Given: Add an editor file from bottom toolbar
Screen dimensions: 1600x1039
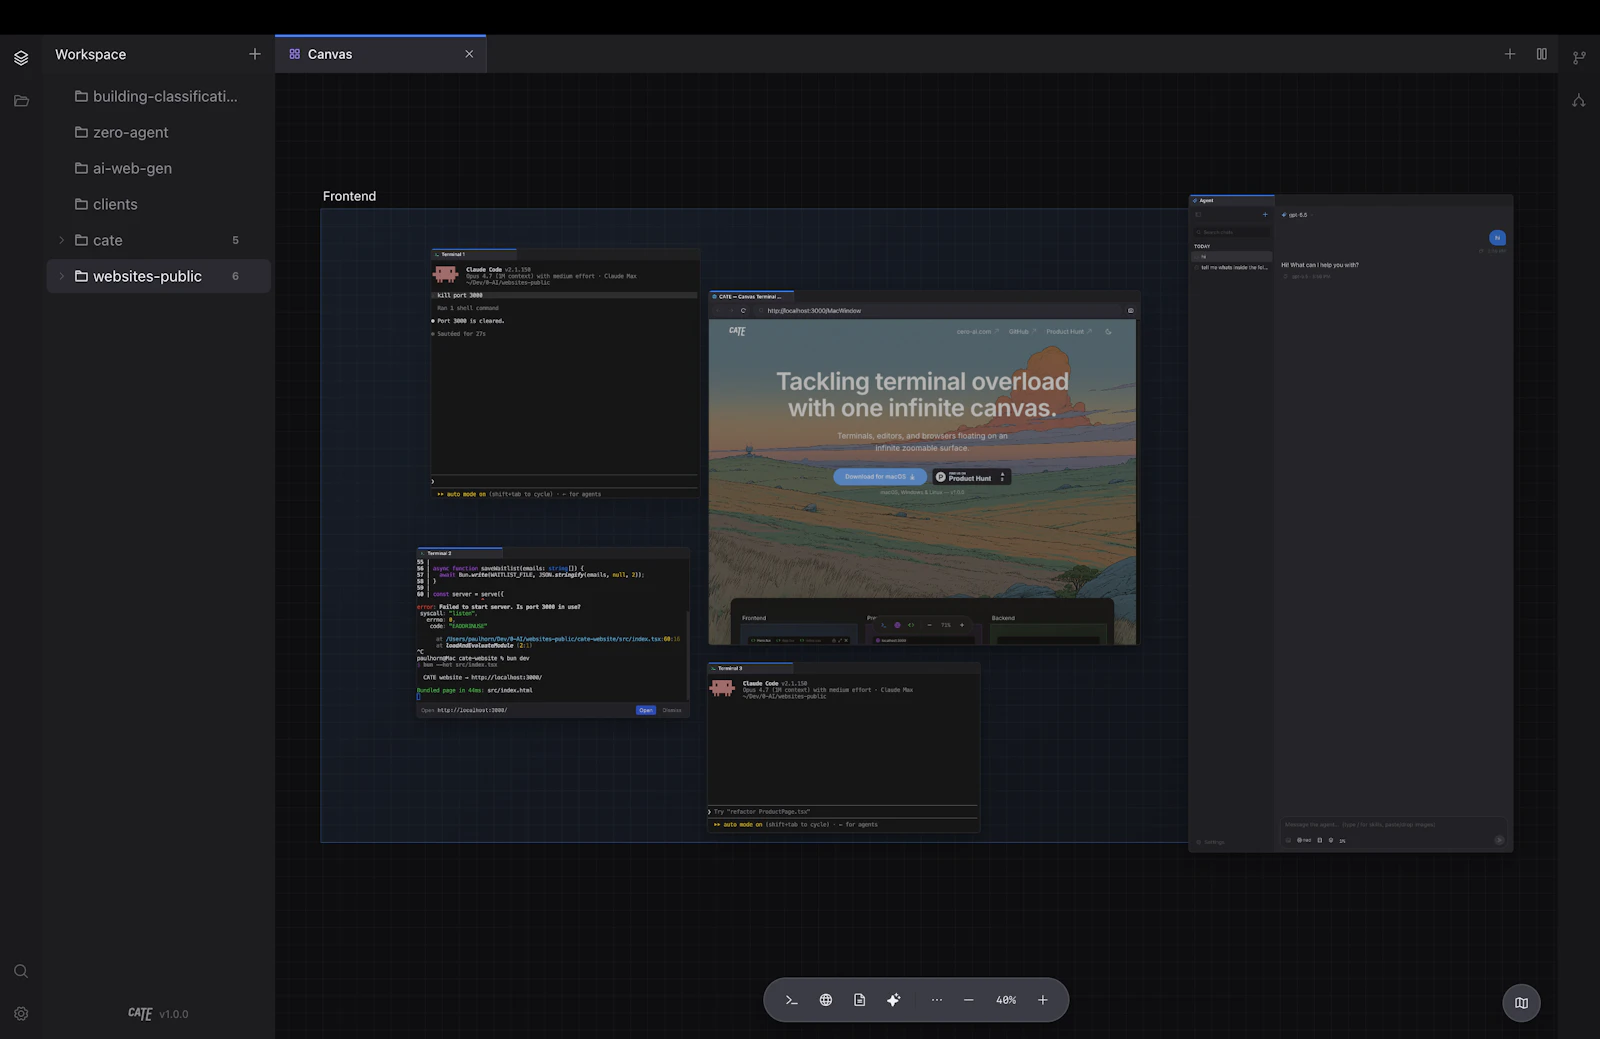Looking at the screenshot, I should coord(860,1000).
